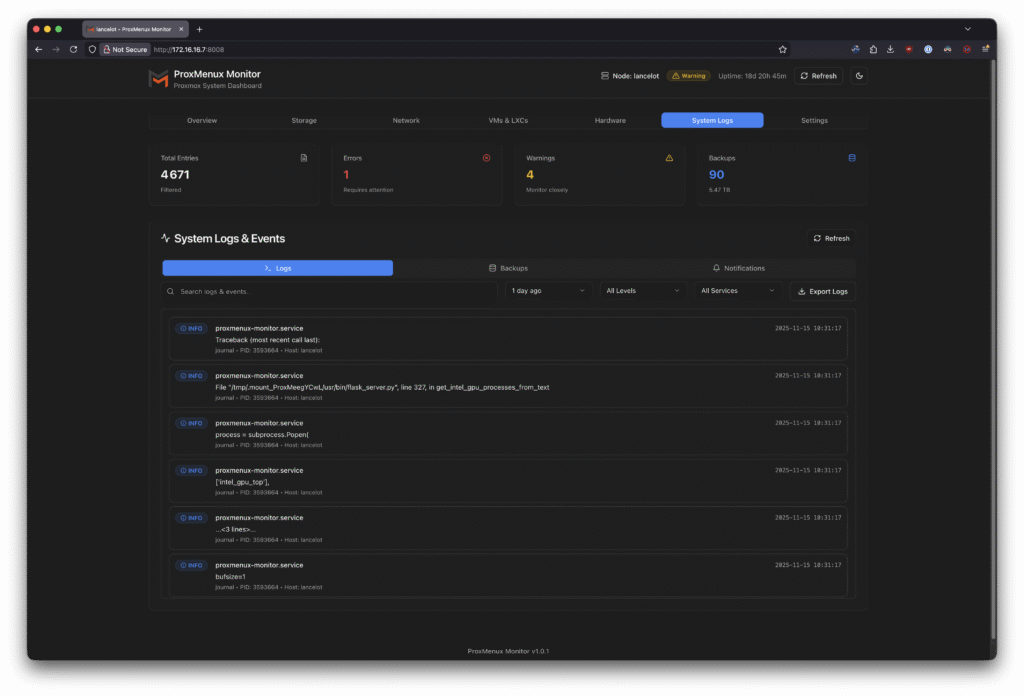The image size is (1024, 696).
Task: Switch to the Notifications sub-tab
Action: tap(738, 268)
